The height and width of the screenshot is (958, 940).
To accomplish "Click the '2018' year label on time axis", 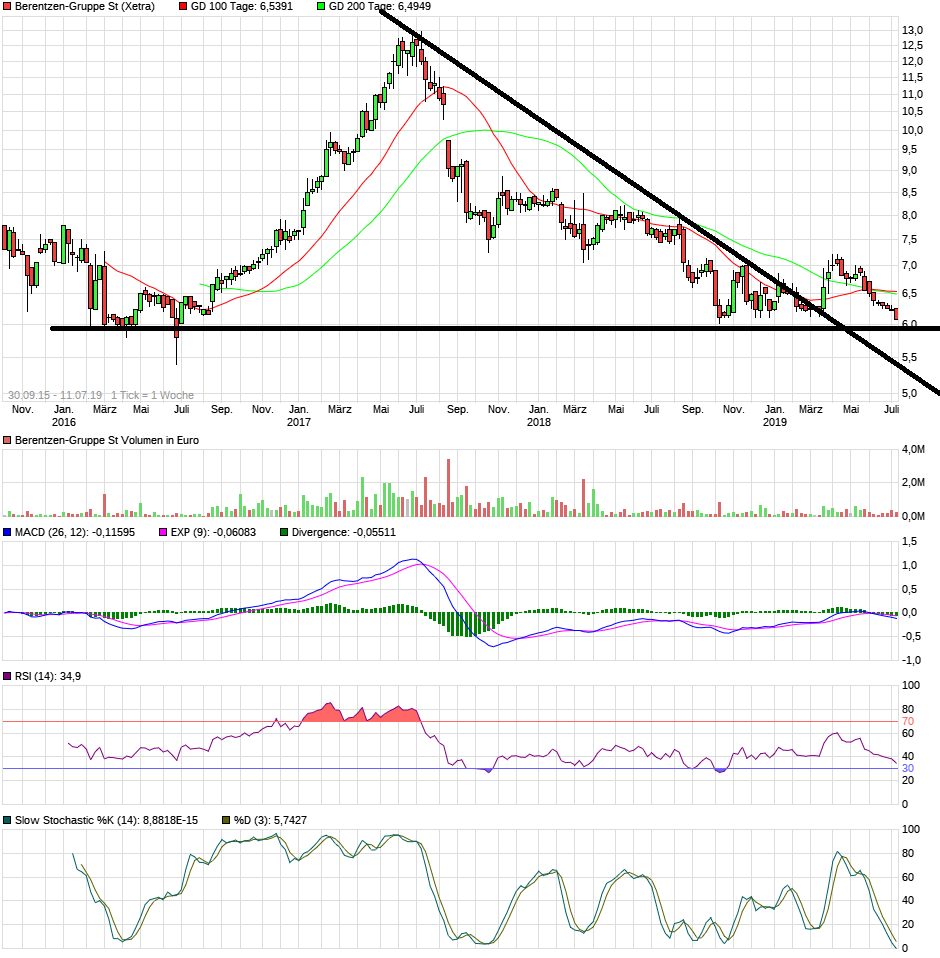I will coord(539,422).
